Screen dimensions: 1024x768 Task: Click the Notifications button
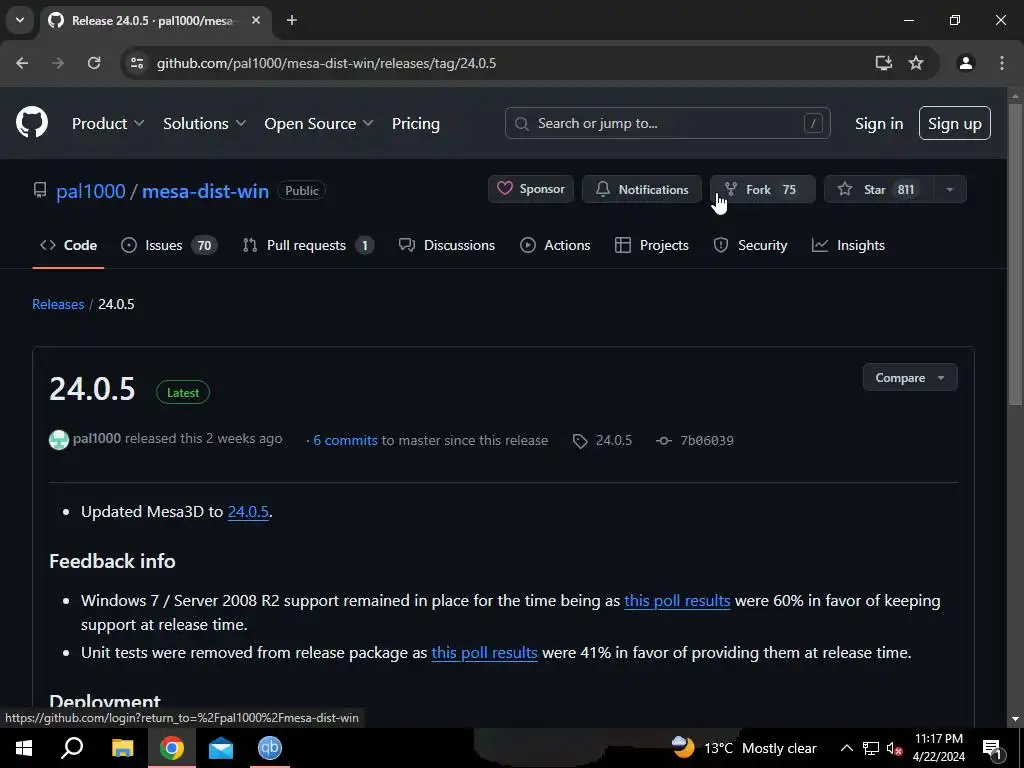(x=641, y=189)
